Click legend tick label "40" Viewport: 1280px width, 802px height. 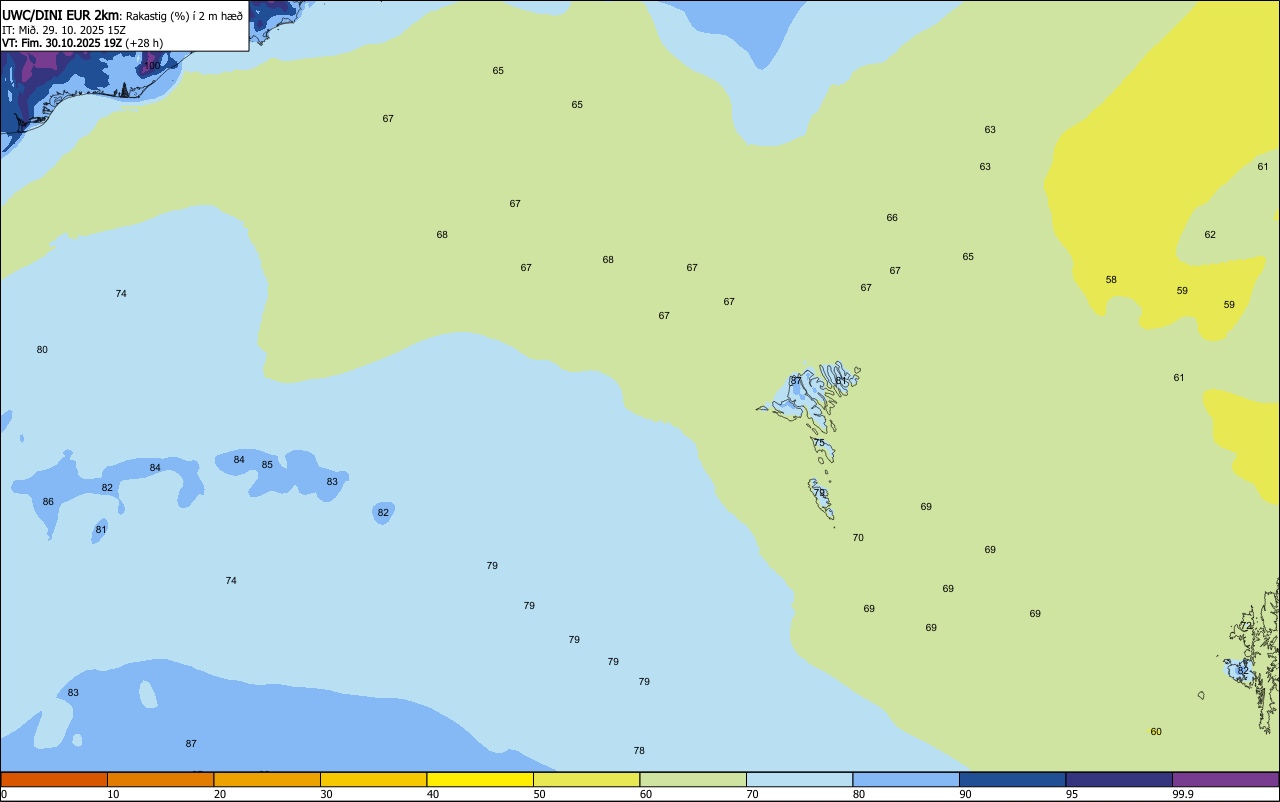pyautogui.click(x=433, y=794)
